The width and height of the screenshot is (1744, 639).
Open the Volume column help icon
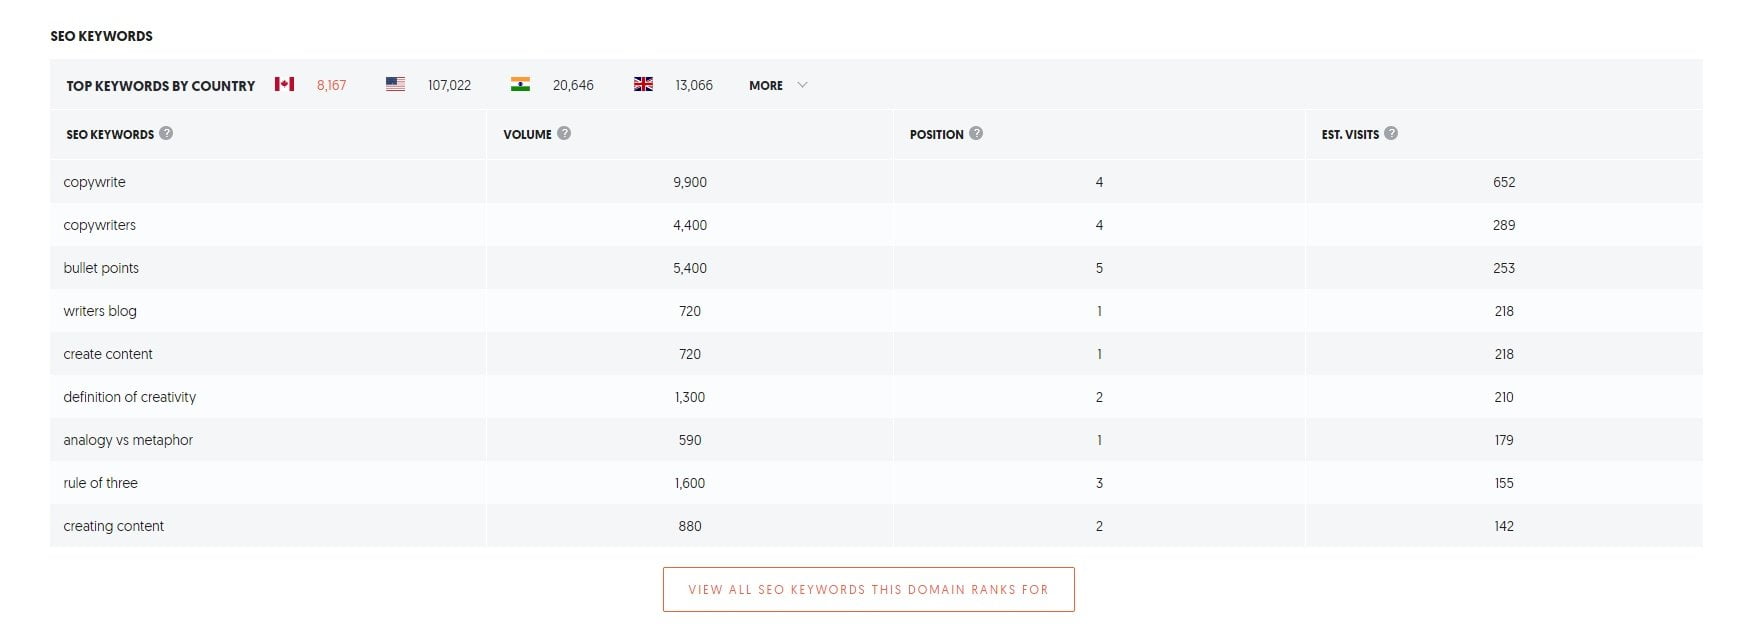coord(564,133)
